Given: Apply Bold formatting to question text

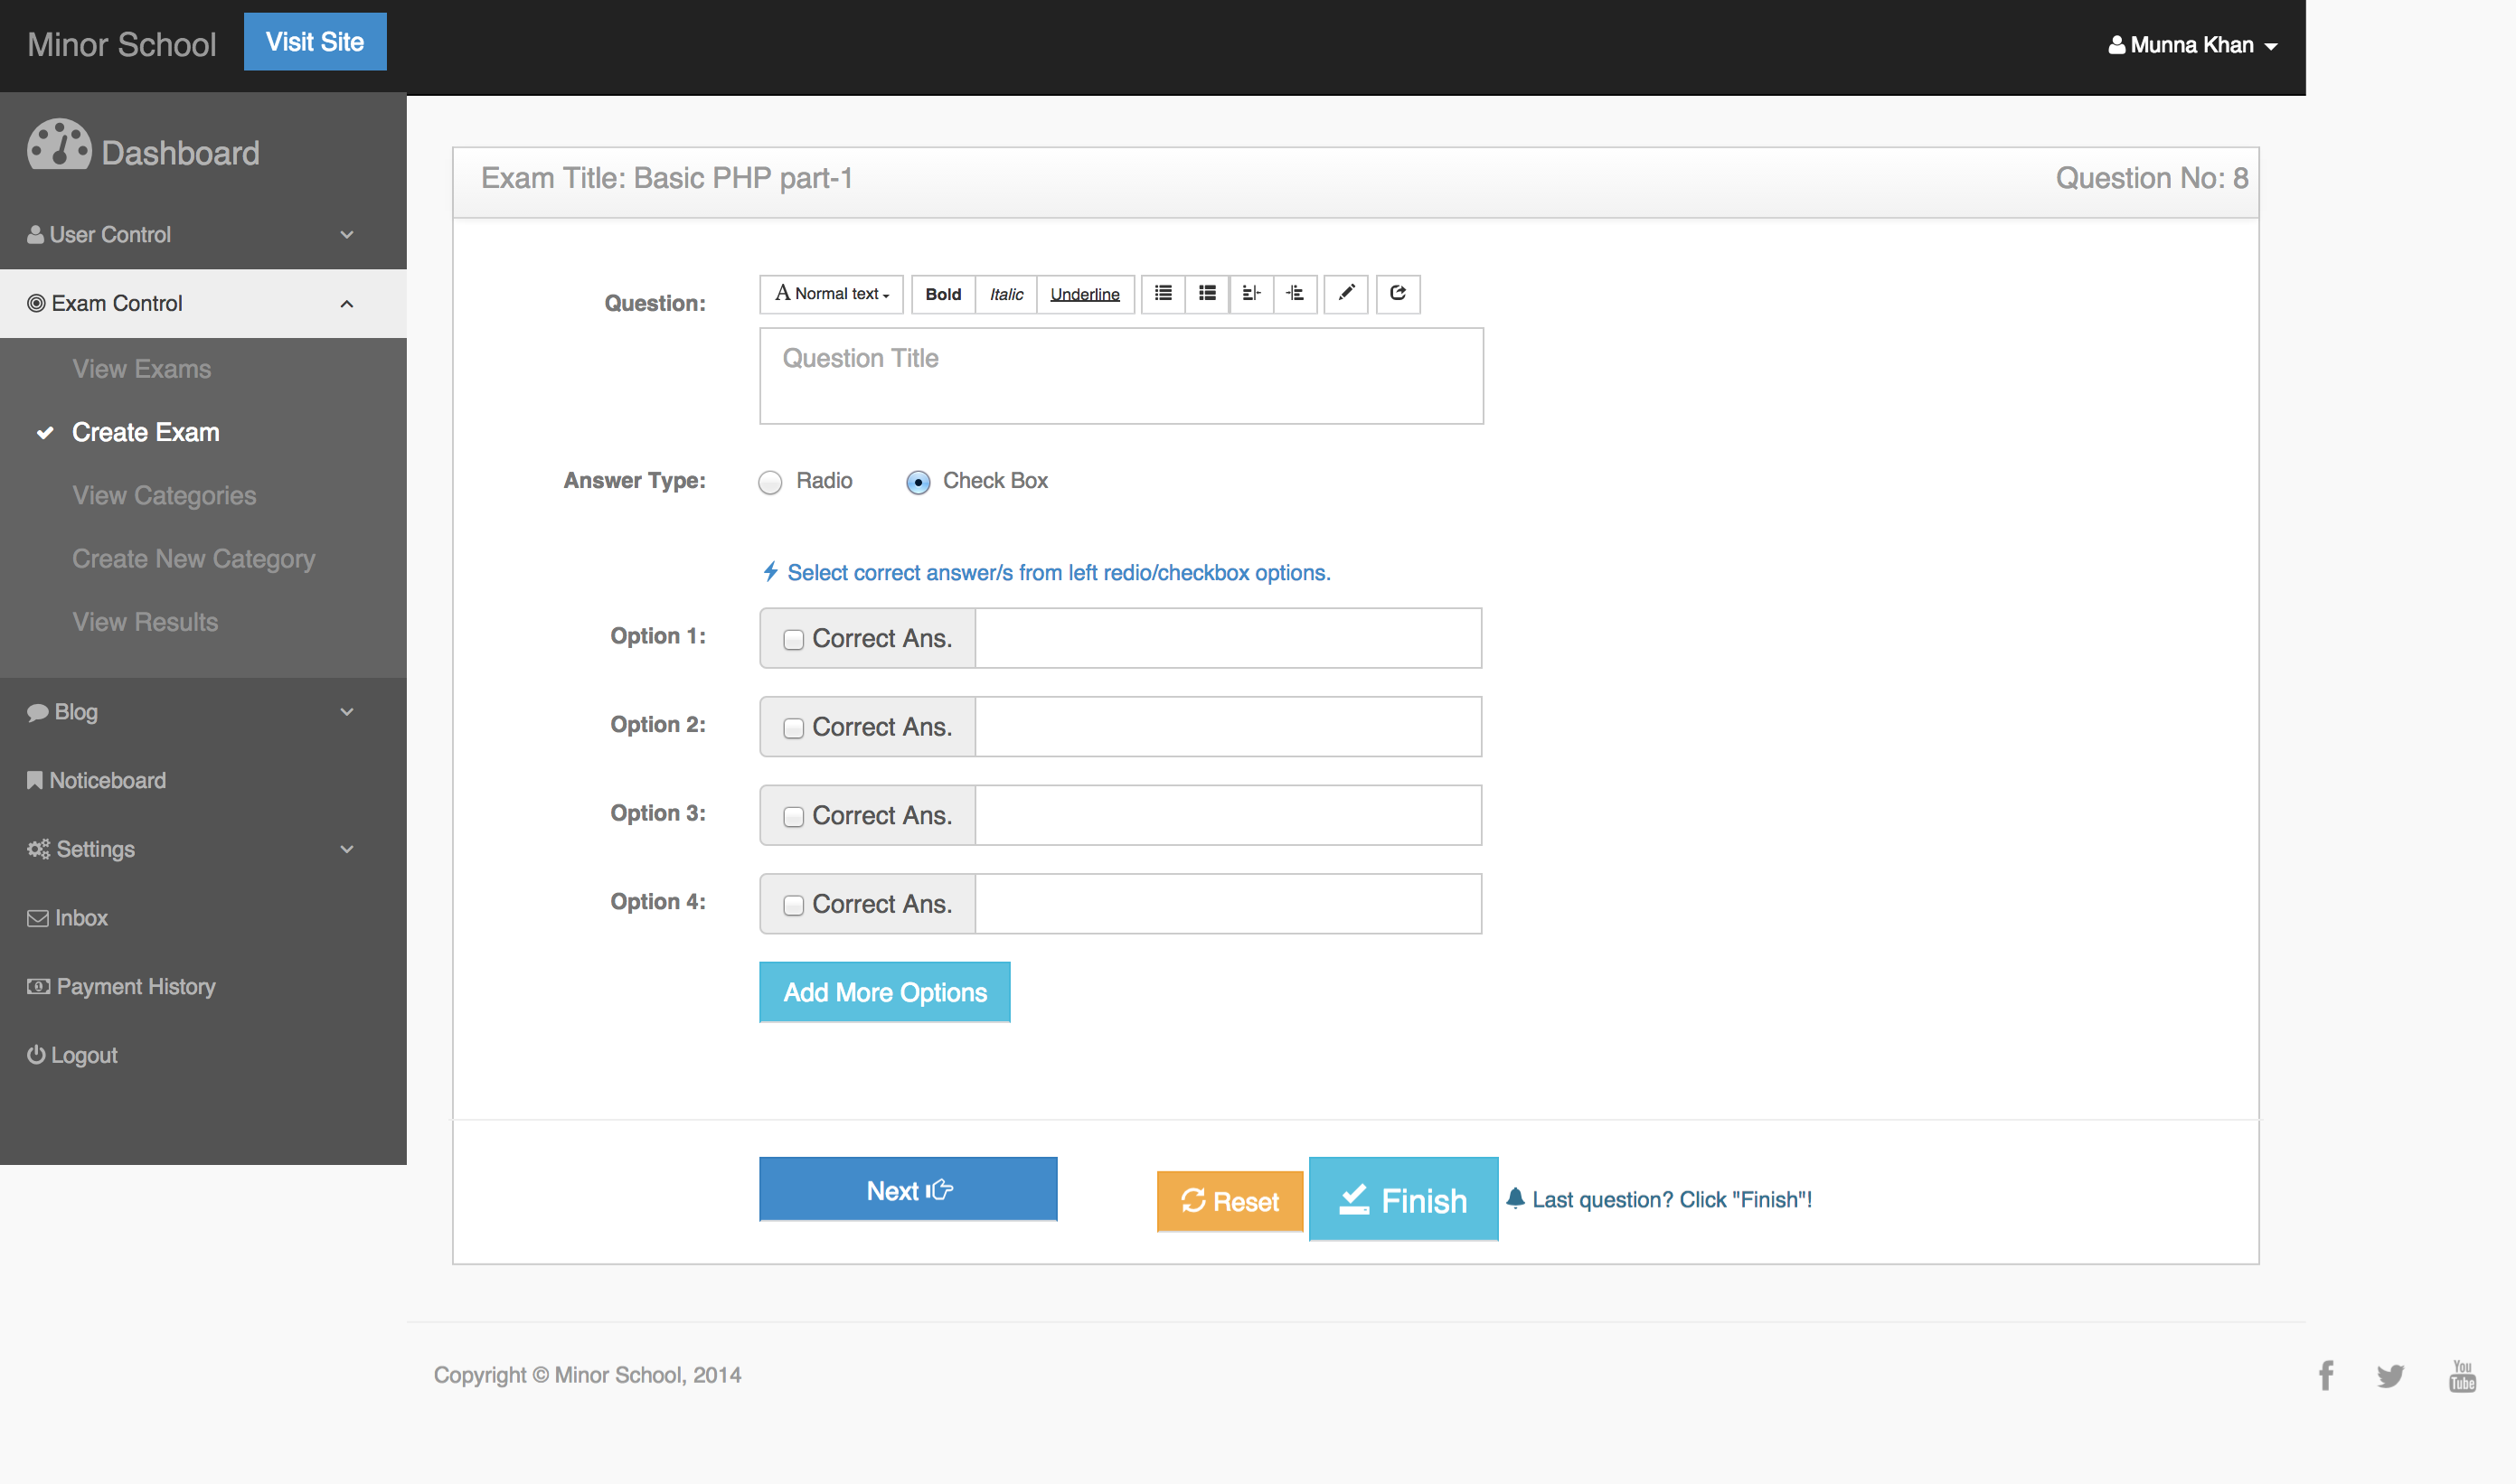Looking at the screenshot, I should [941, 294].
